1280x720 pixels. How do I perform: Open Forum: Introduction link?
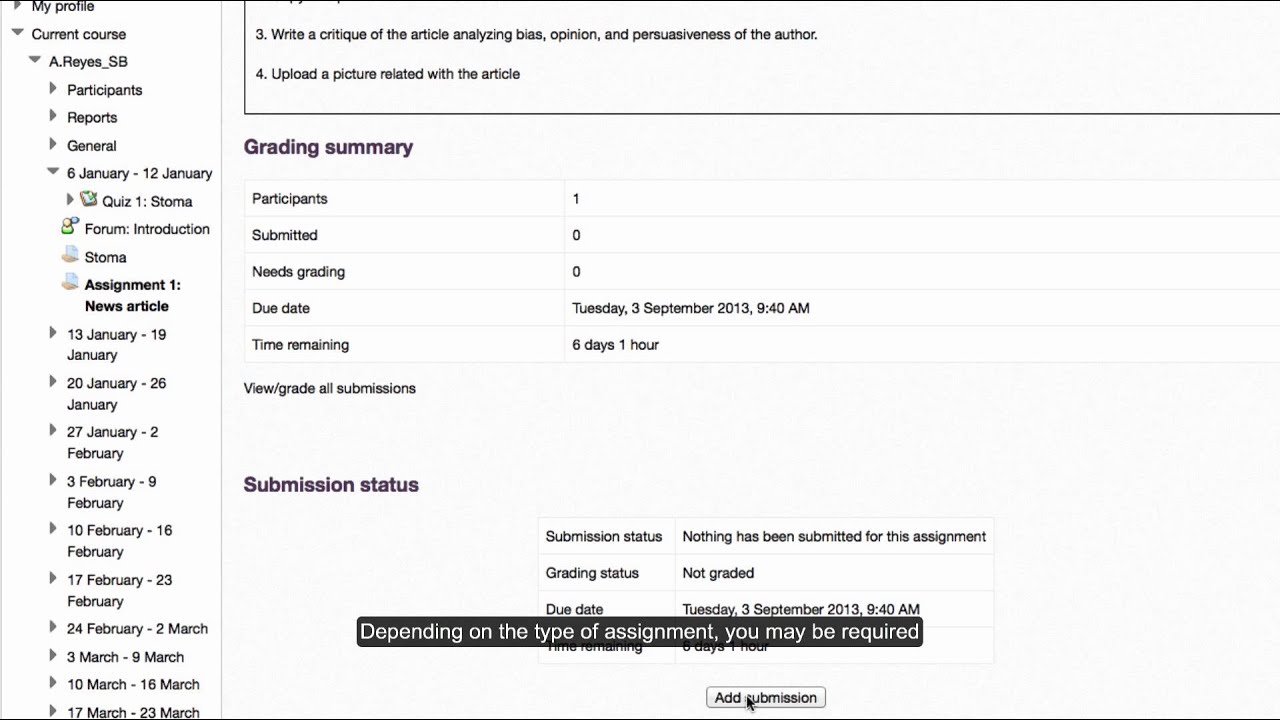point(147,229)
